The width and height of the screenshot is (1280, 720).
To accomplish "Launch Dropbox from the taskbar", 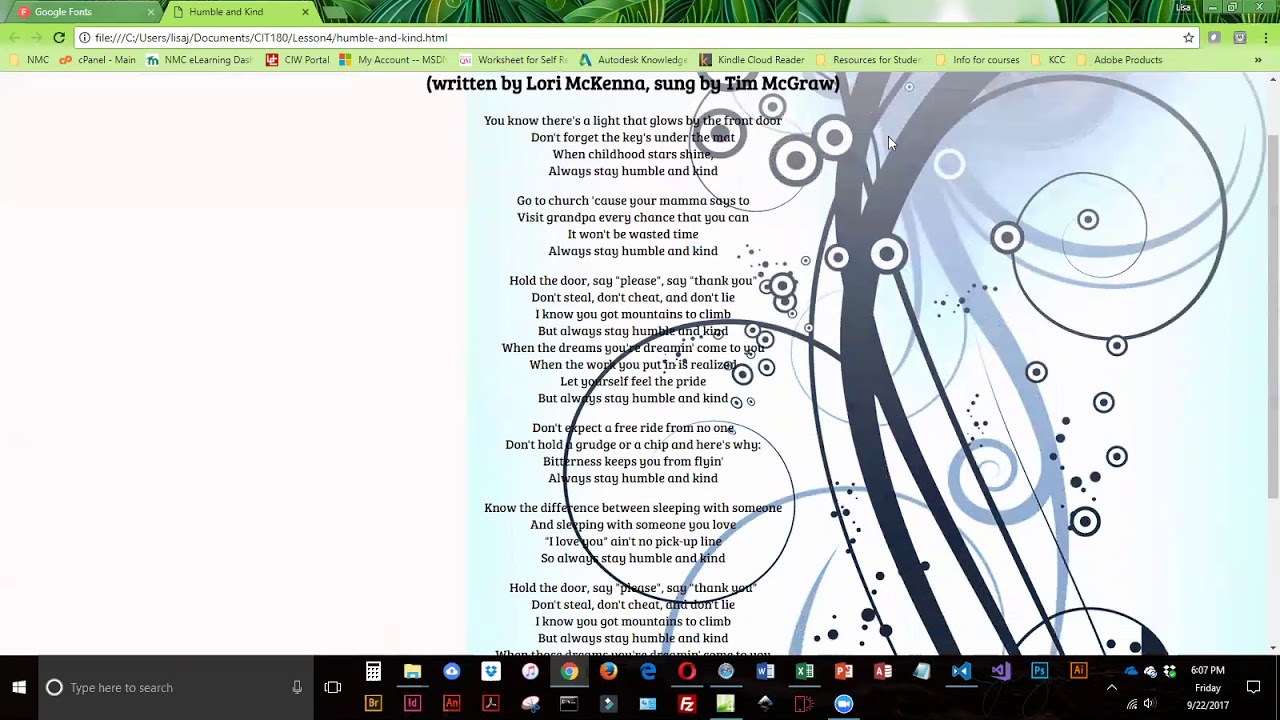I will pos(490,671).
